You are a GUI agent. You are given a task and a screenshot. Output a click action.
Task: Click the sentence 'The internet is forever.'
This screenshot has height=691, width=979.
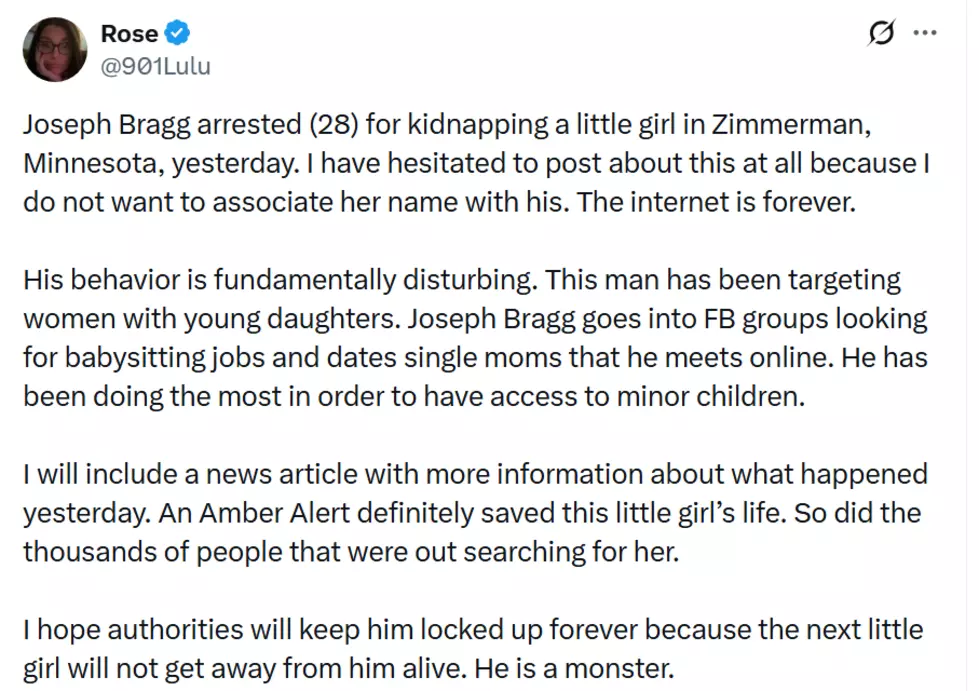tap(716, 202)
